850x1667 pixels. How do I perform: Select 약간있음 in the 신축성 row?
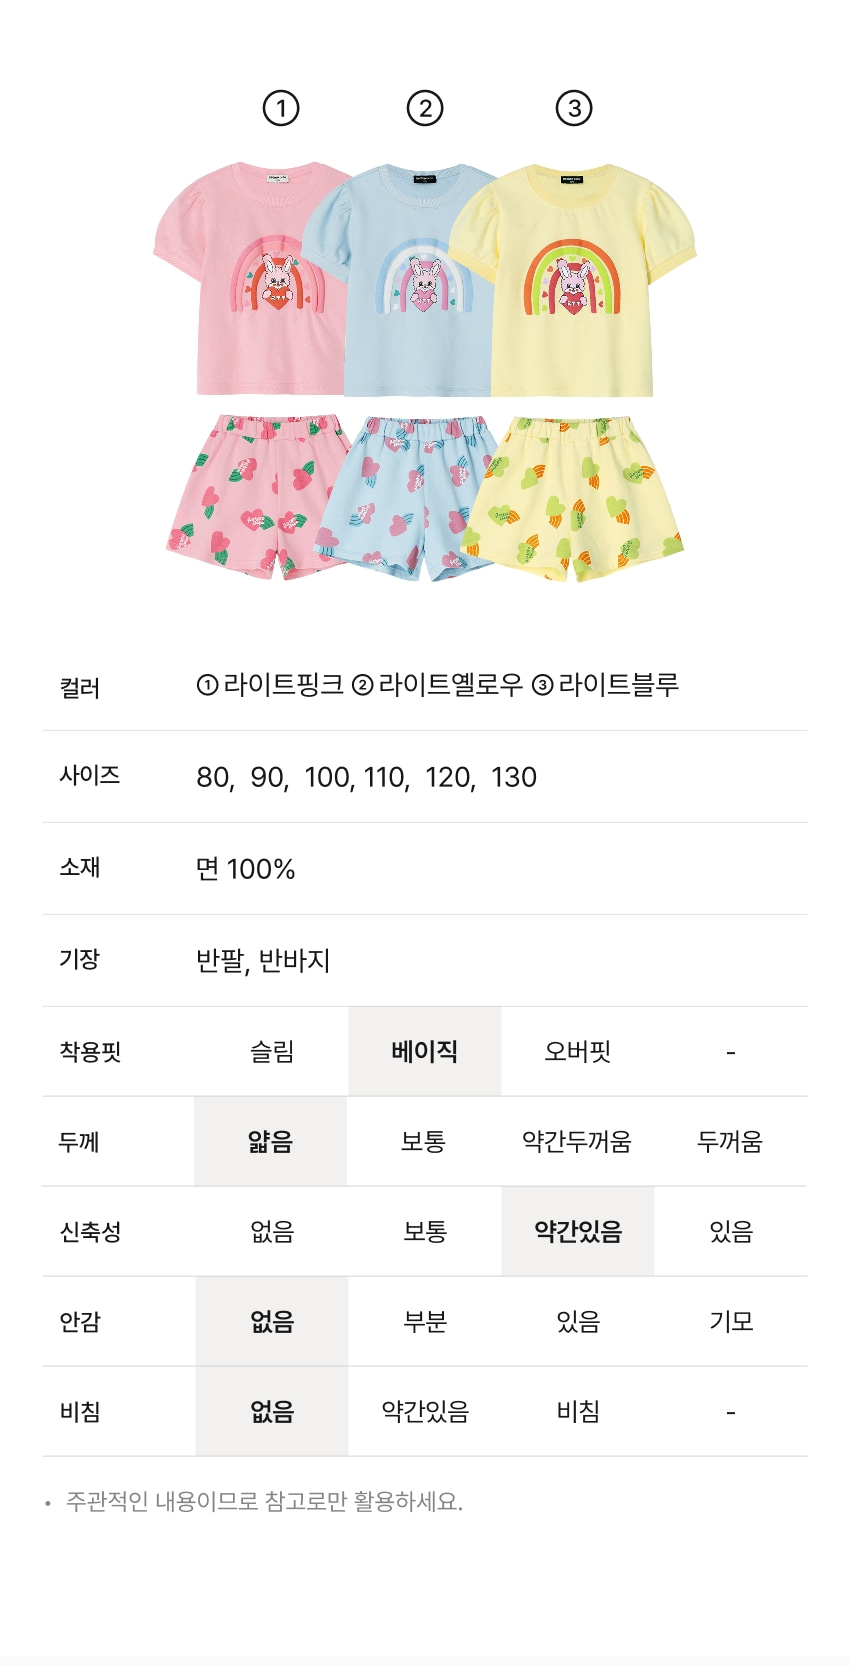pos(578,1232)
